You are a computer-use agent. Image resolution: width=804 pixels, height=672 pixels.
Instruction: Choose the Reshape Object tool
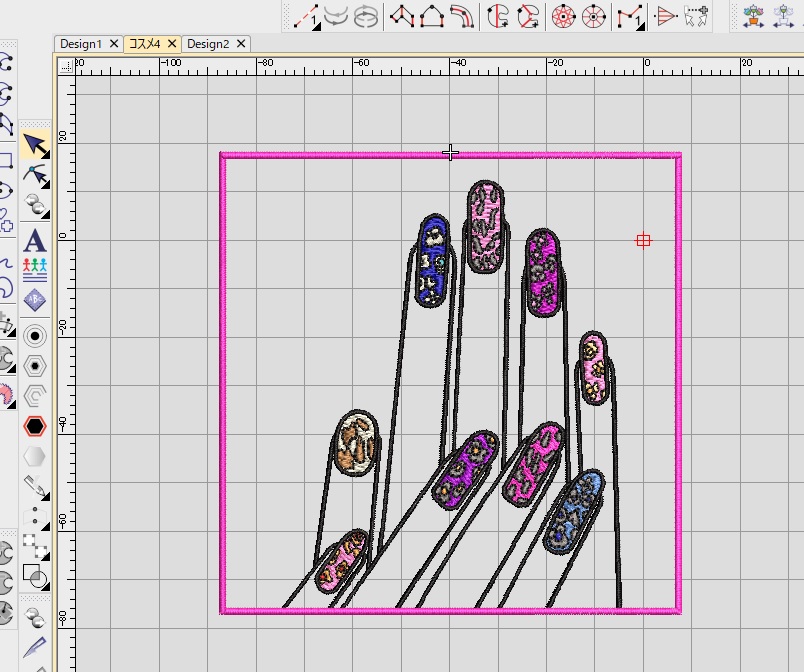(x=35, y=175)
